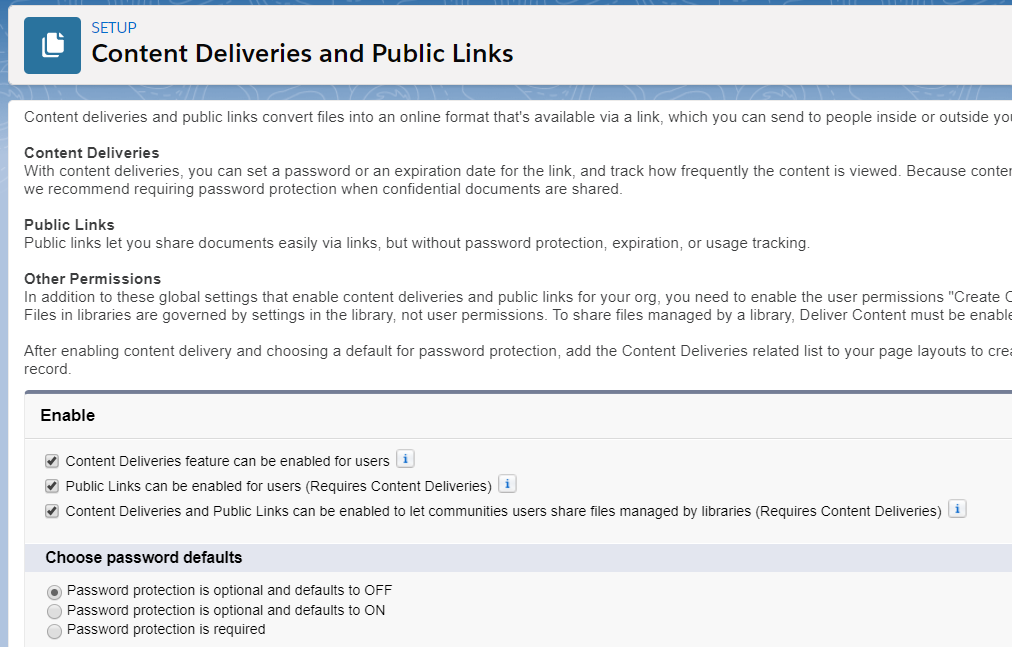Select password protection optional defaults to OFF
Image resolution: width=1012 pixels, height=647 pixels.
coord(55,591)
